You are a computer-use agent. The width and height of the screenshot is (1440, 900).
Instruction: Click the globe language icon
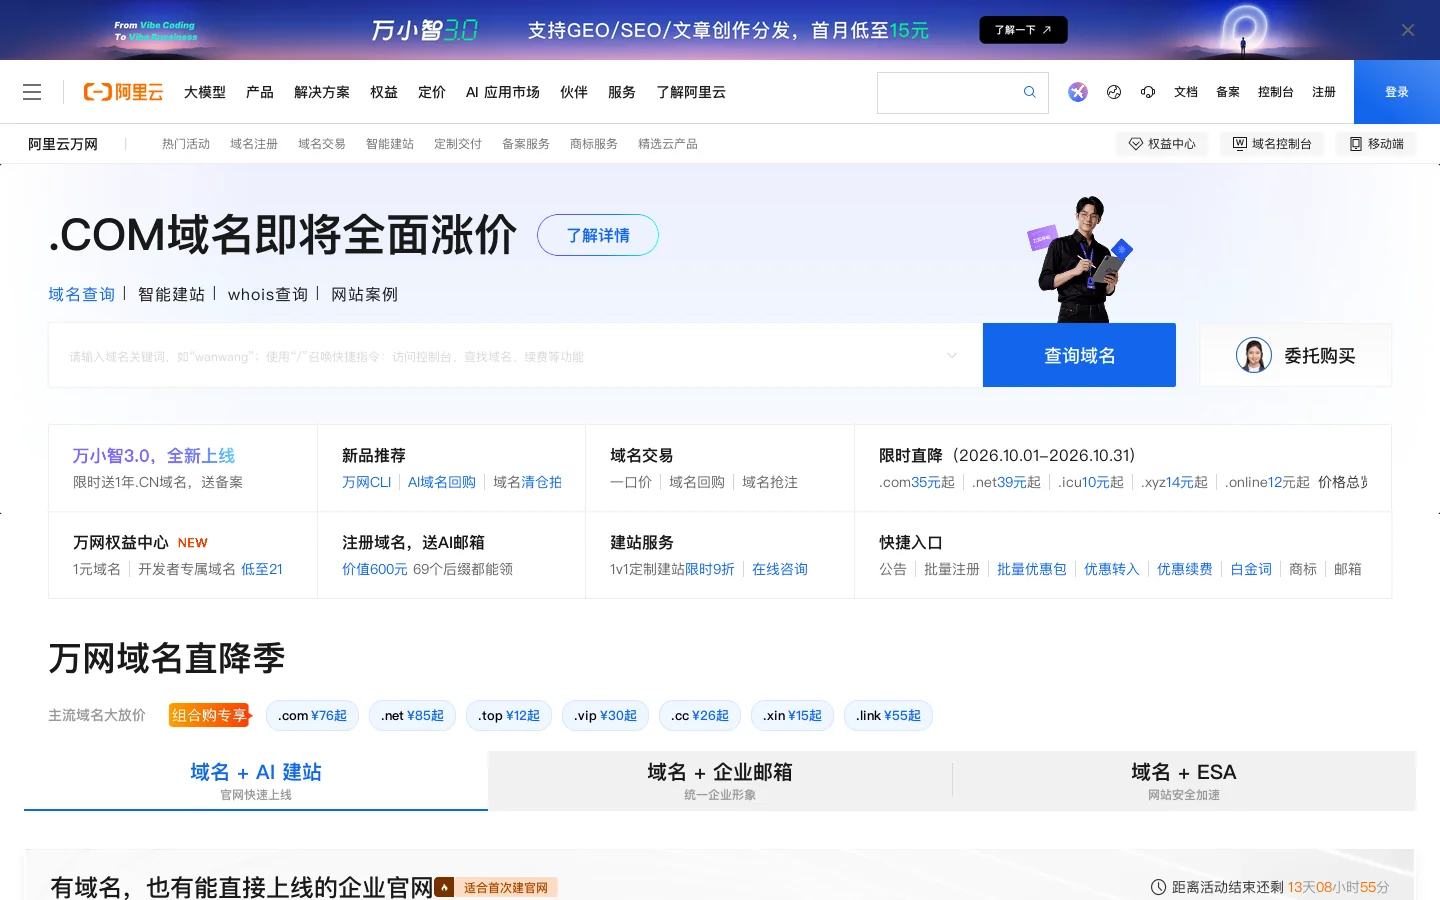(x=1114, y=92)
